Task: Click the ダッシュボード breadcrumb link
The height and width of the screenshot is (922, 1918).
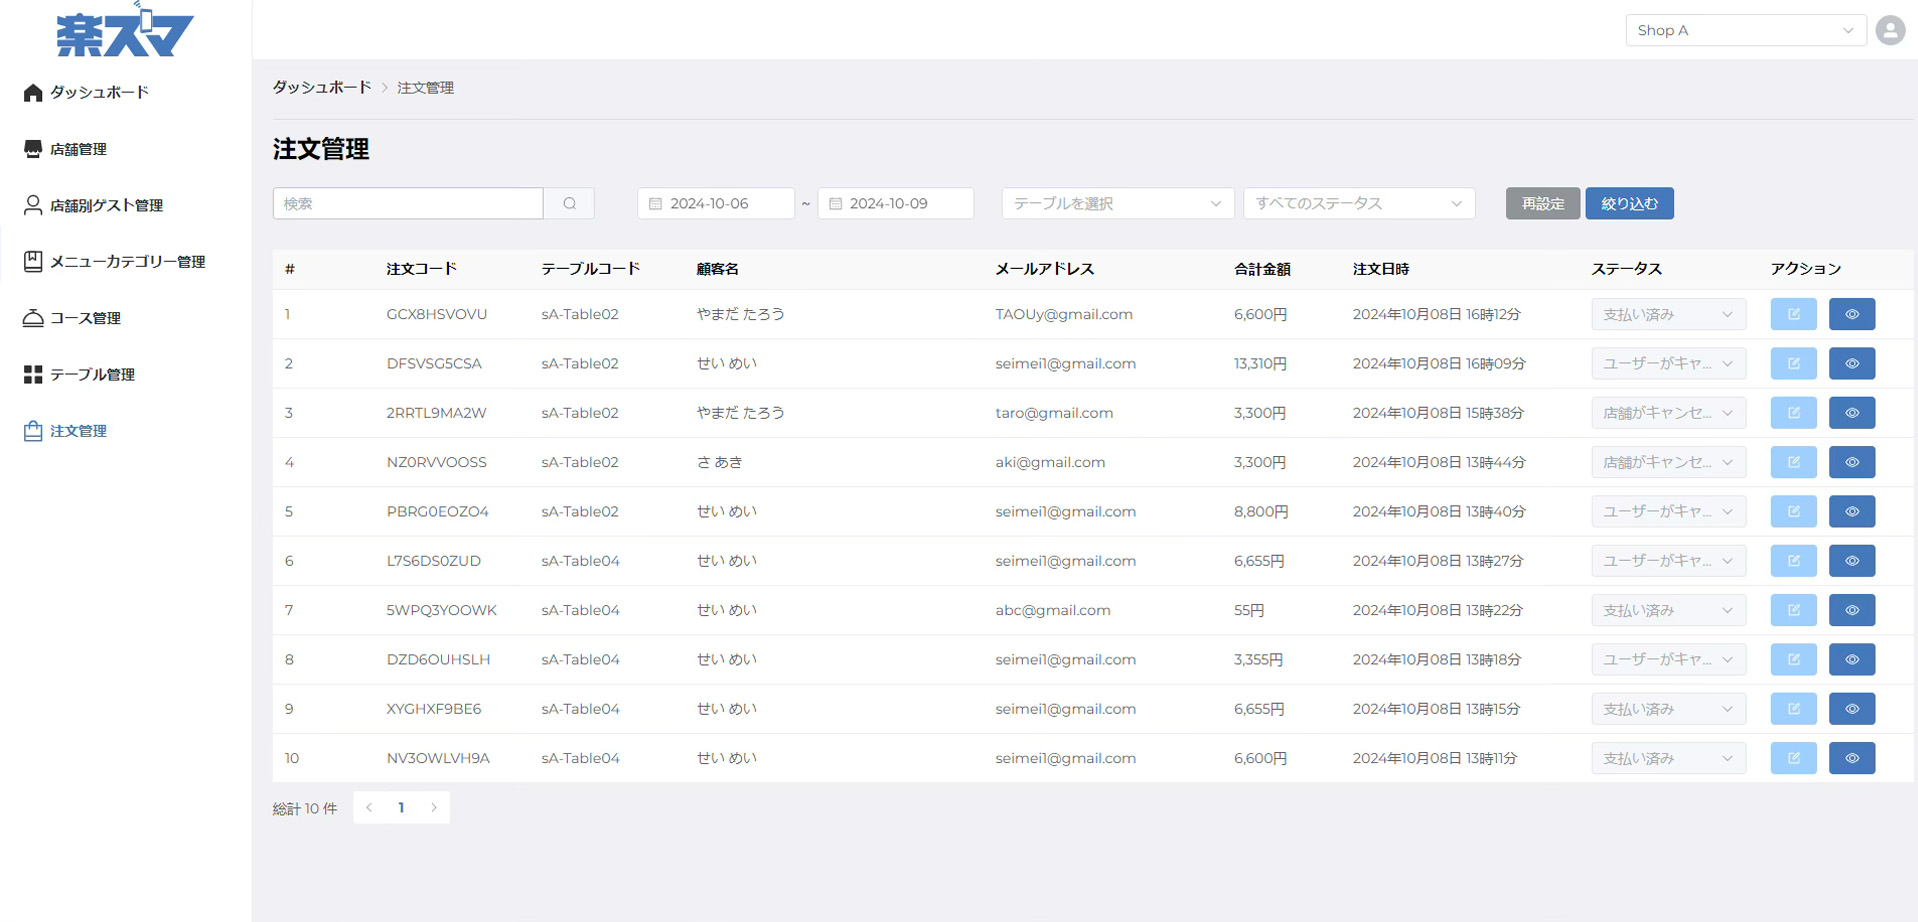Action: 322,88
